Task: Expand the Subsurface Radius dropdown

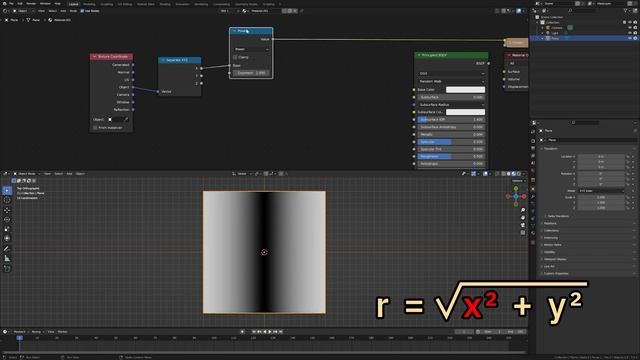Action: [x=451, y=105]
